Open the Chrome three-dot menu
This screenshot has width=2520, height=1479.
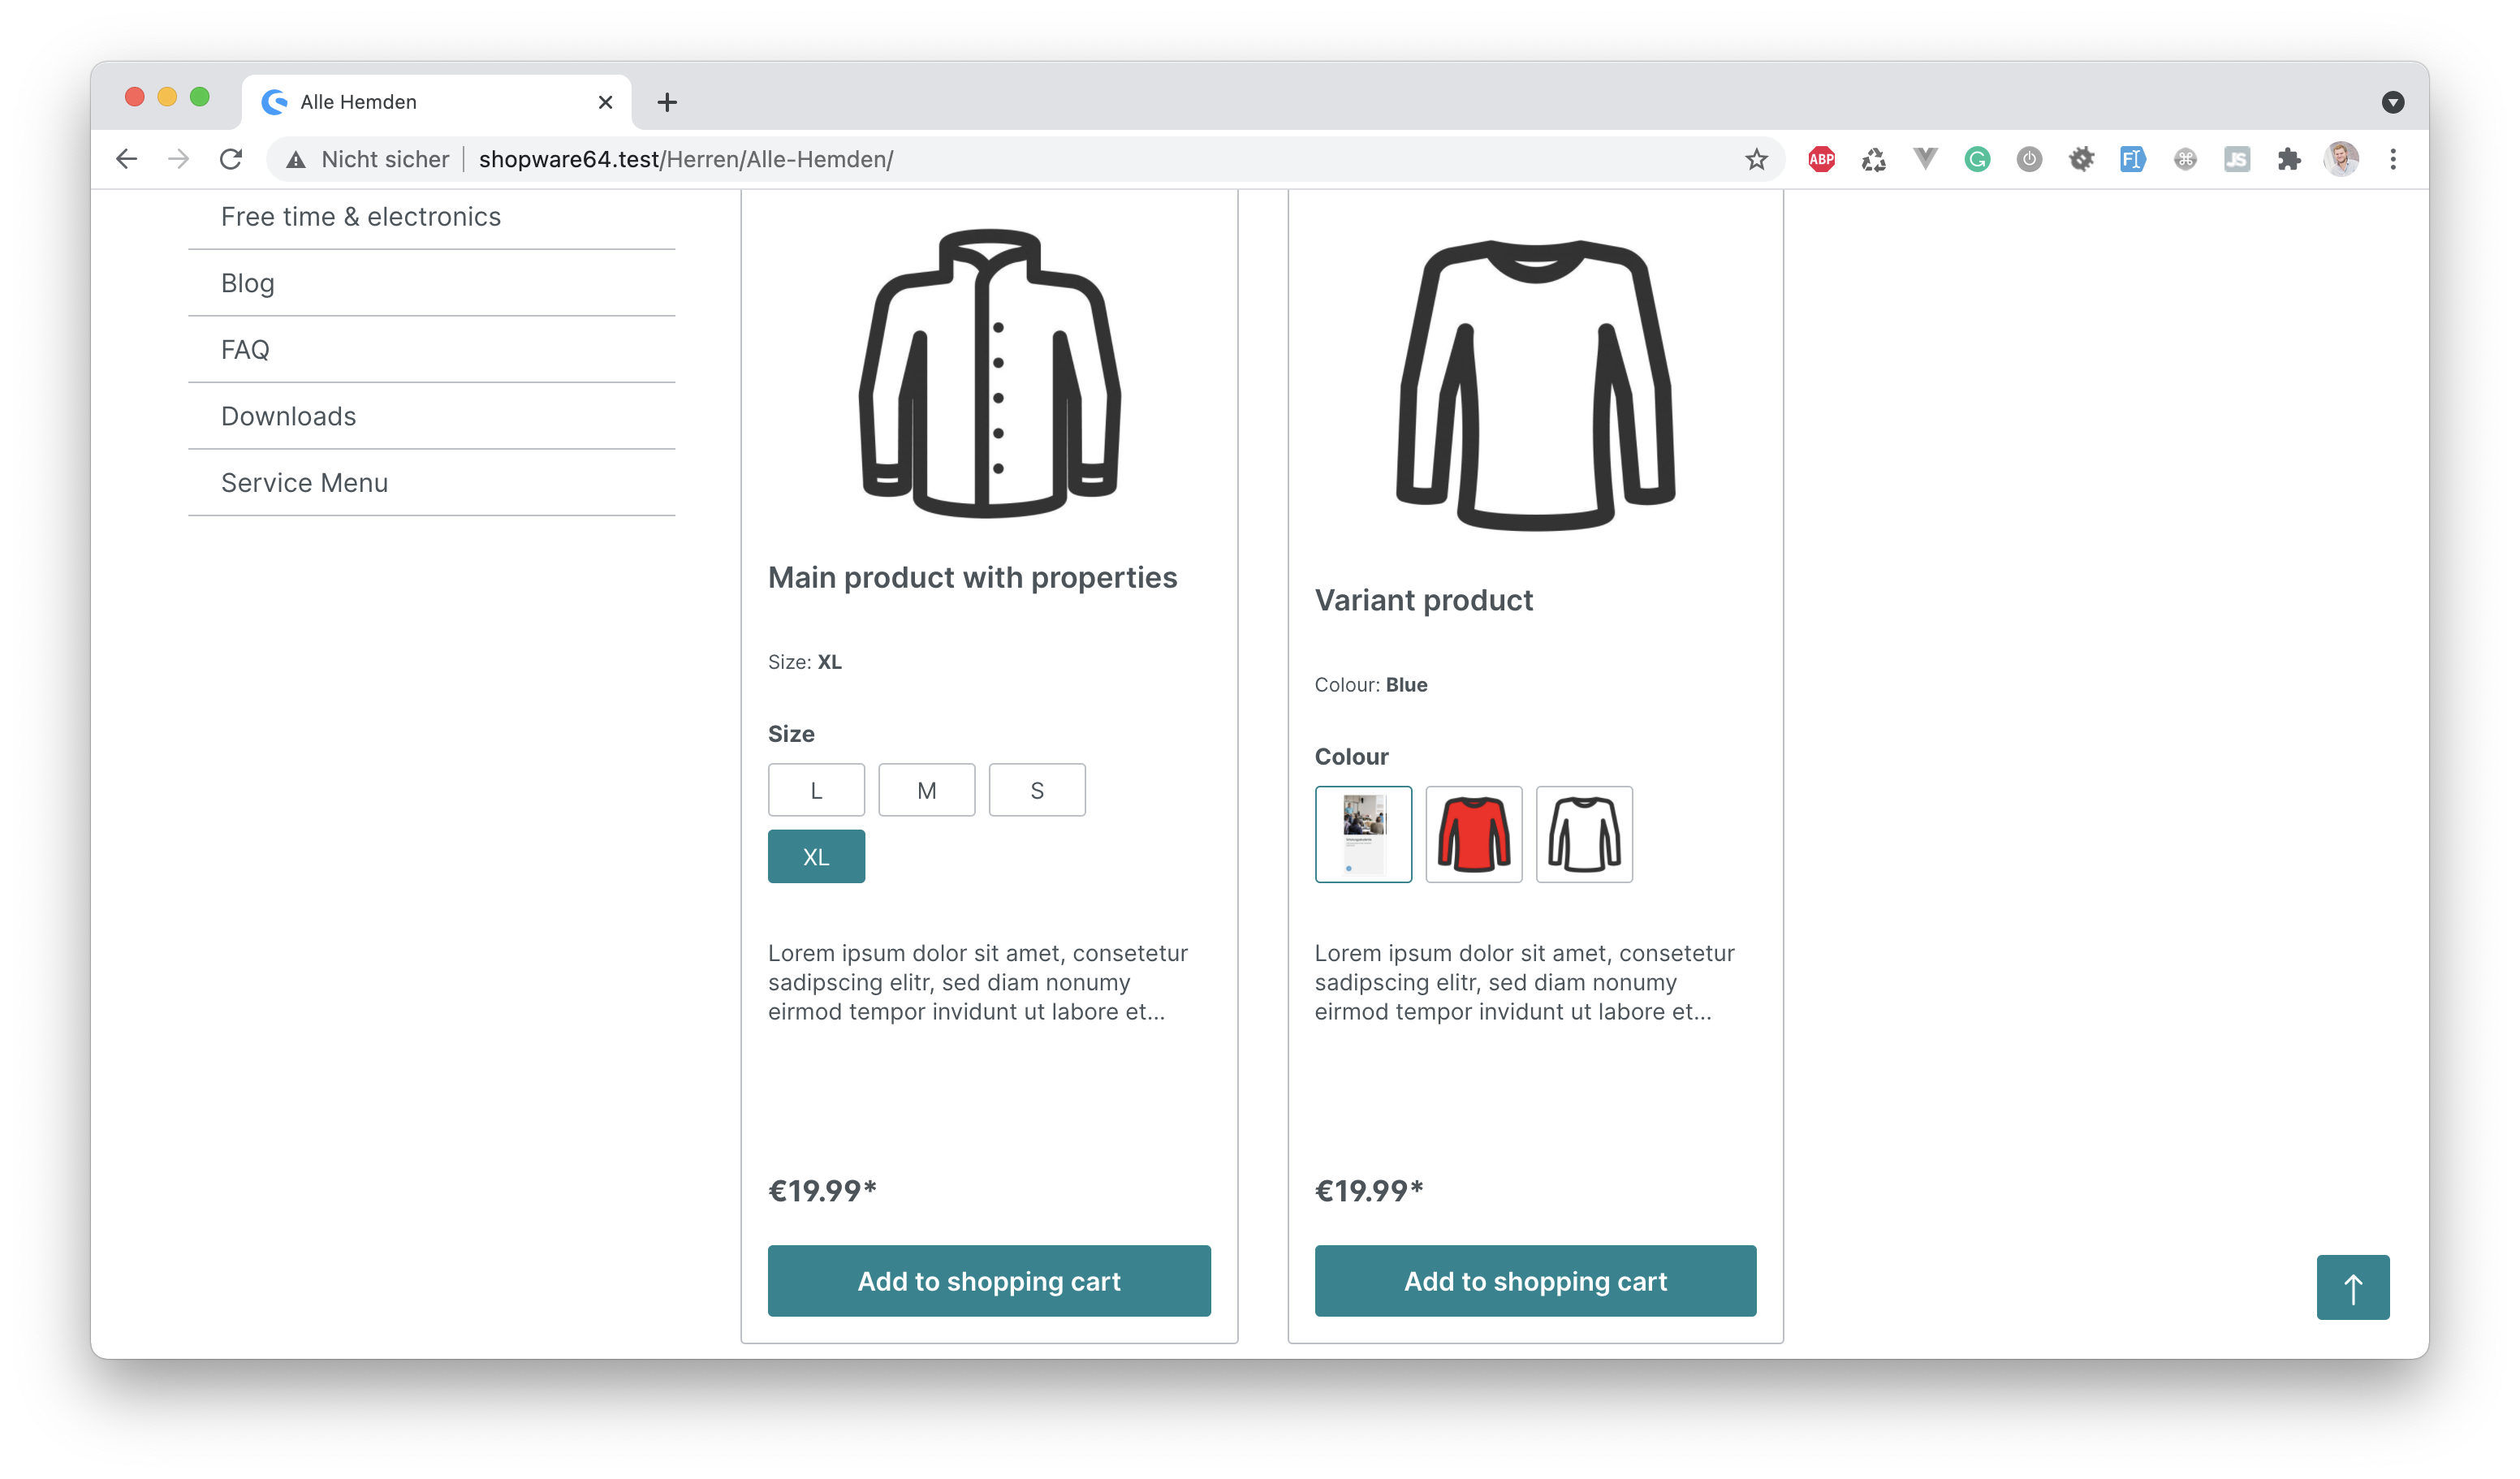(x=2393, y=159)
